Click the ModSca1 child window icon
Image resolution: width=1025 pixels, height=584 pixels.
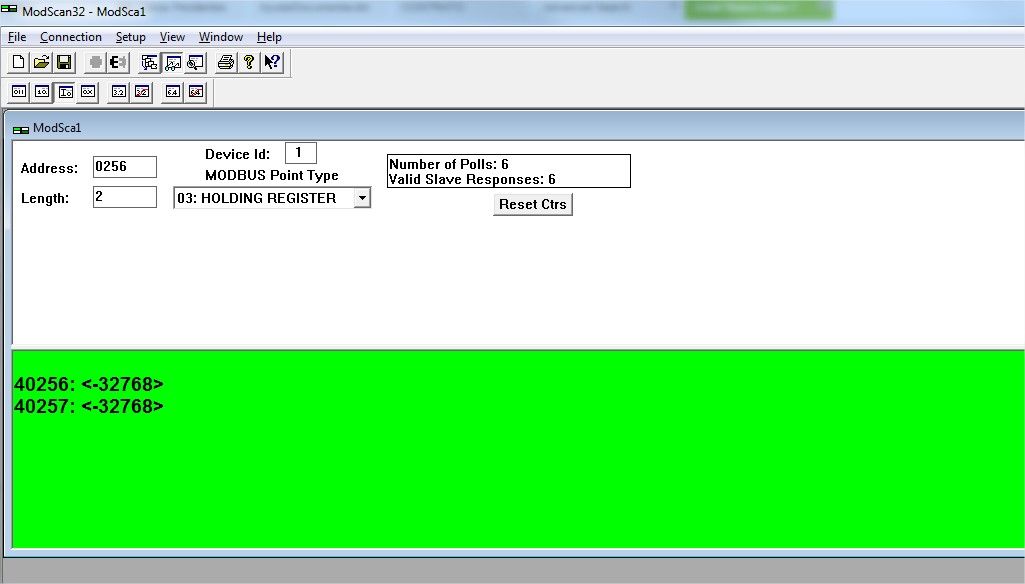[21, 129]
